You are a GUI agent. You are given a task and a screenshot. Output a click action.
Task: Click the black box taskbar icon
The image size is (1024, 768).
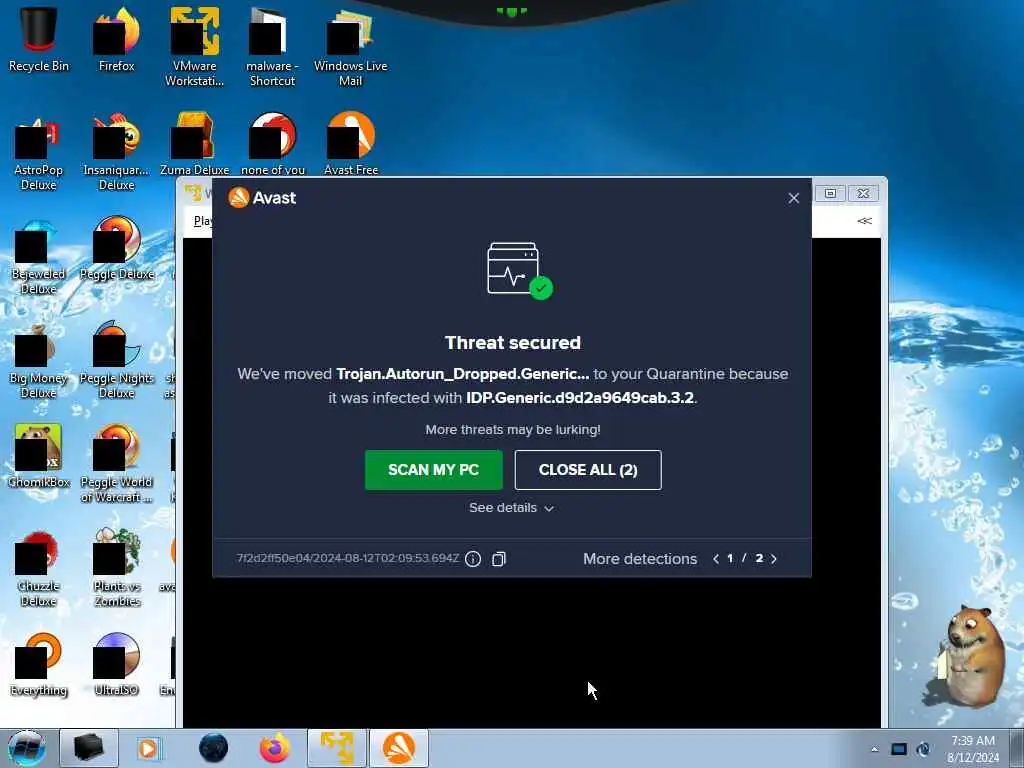89,748
